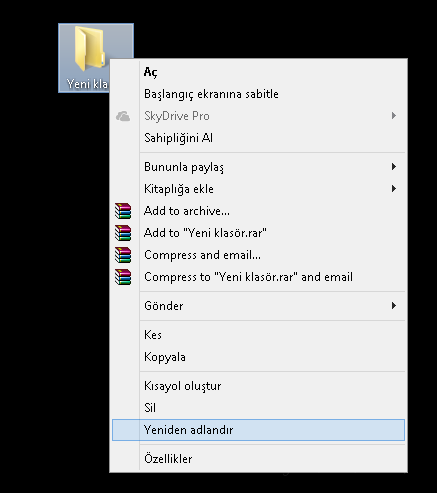Select Yeniden adlandır to rename
This screenshot has height=493, width=437.
pyautogui.click(x=258, y=430)
